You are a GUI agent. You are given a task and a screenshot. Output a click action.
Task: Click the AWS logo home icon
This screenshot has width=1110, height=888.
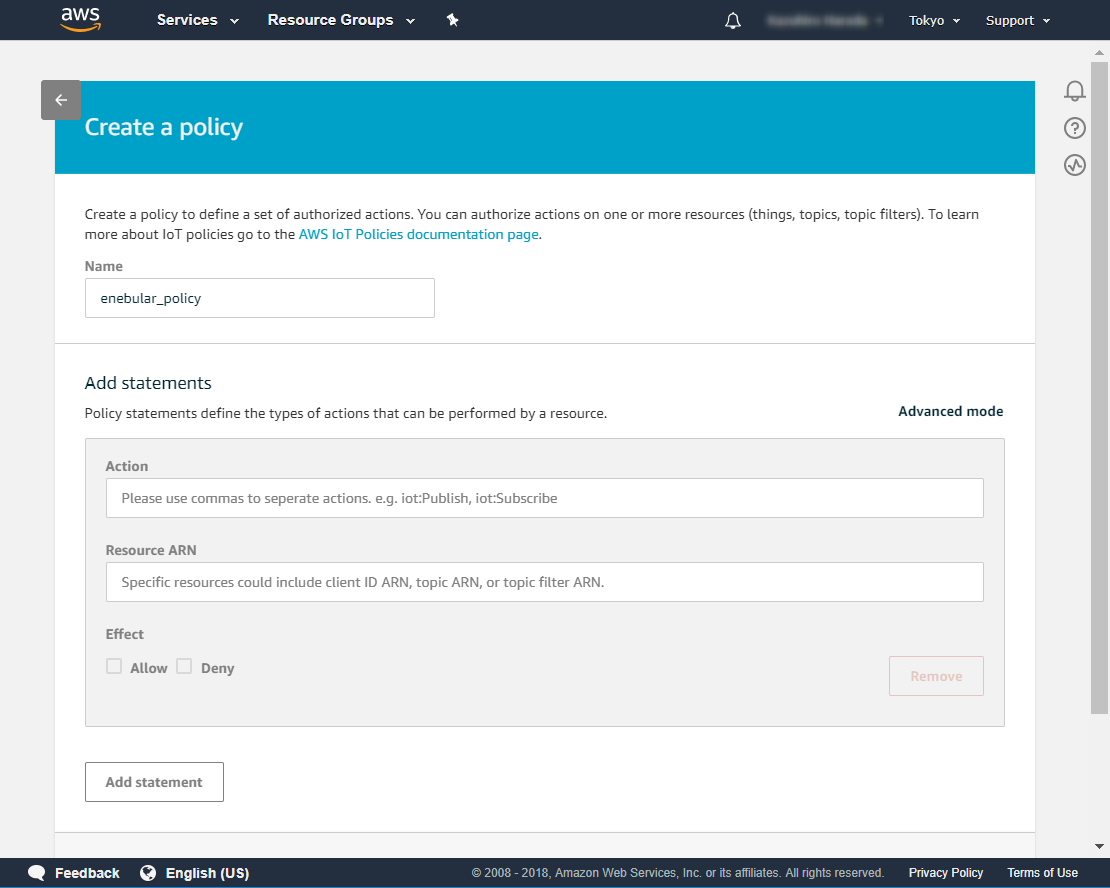pyautogui.click(x=80, y=20)
